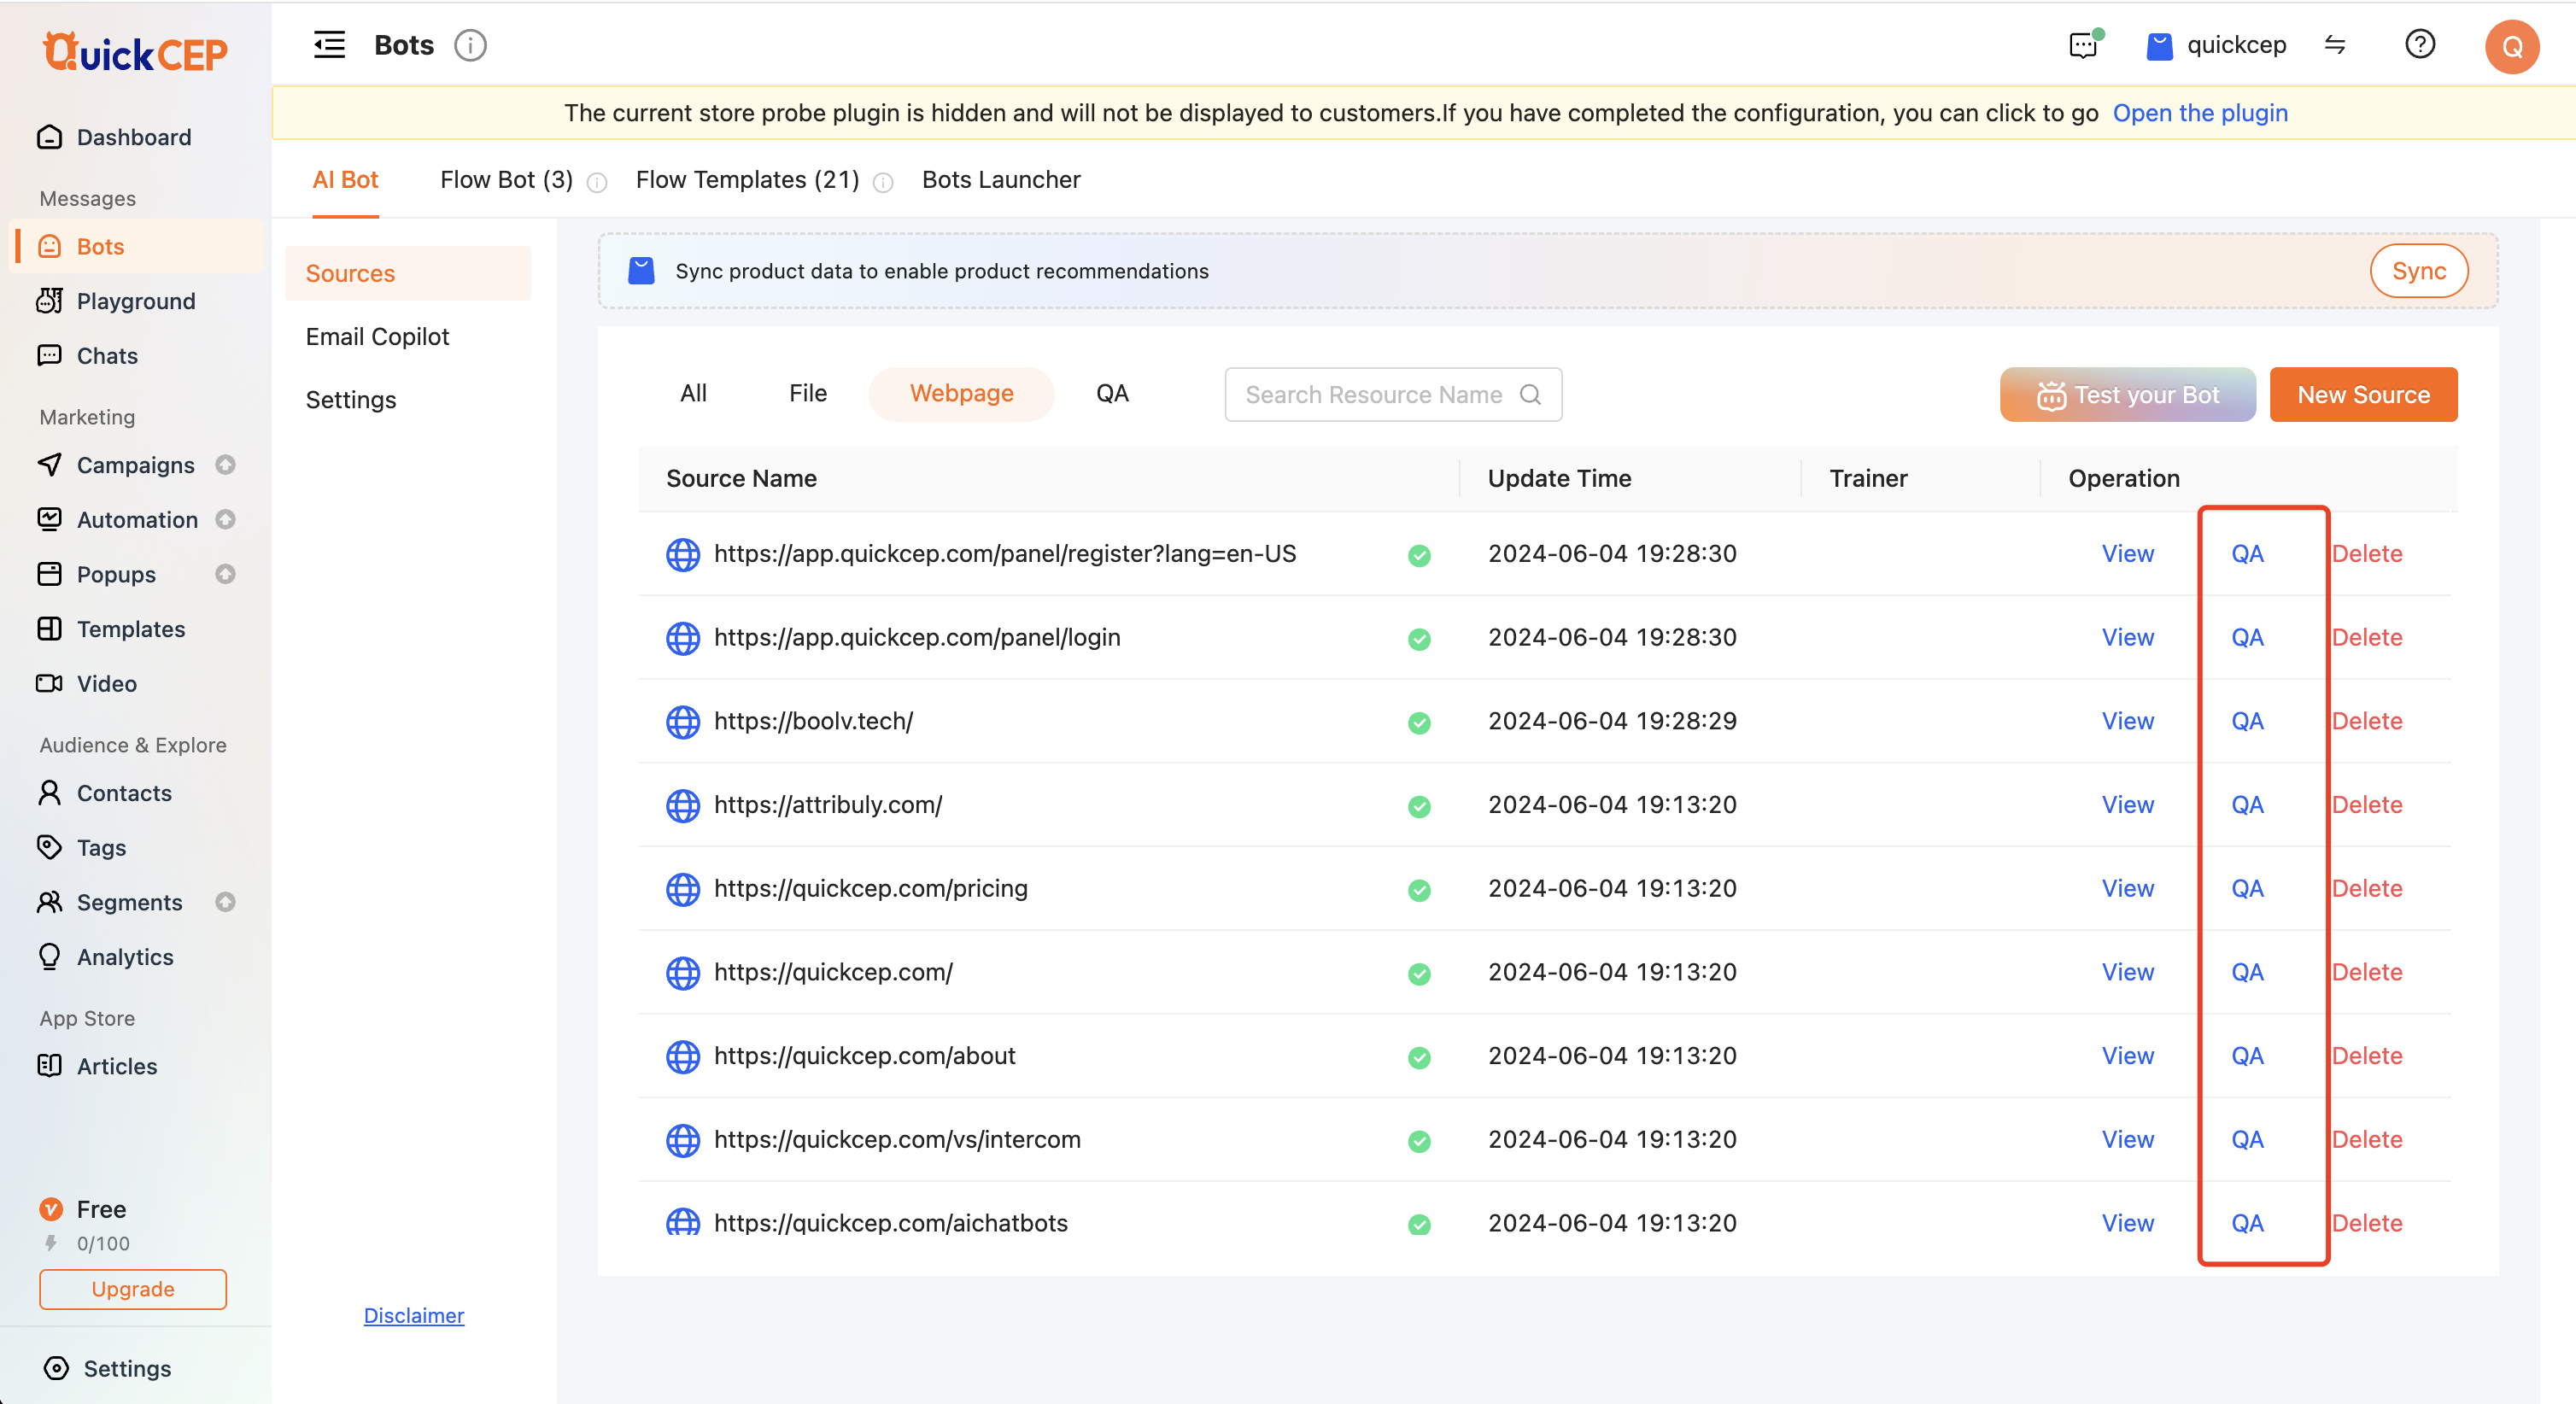This screenshot has height=1404, width=2576.
Task: Filter sources by All
Action: click(693, 393)
